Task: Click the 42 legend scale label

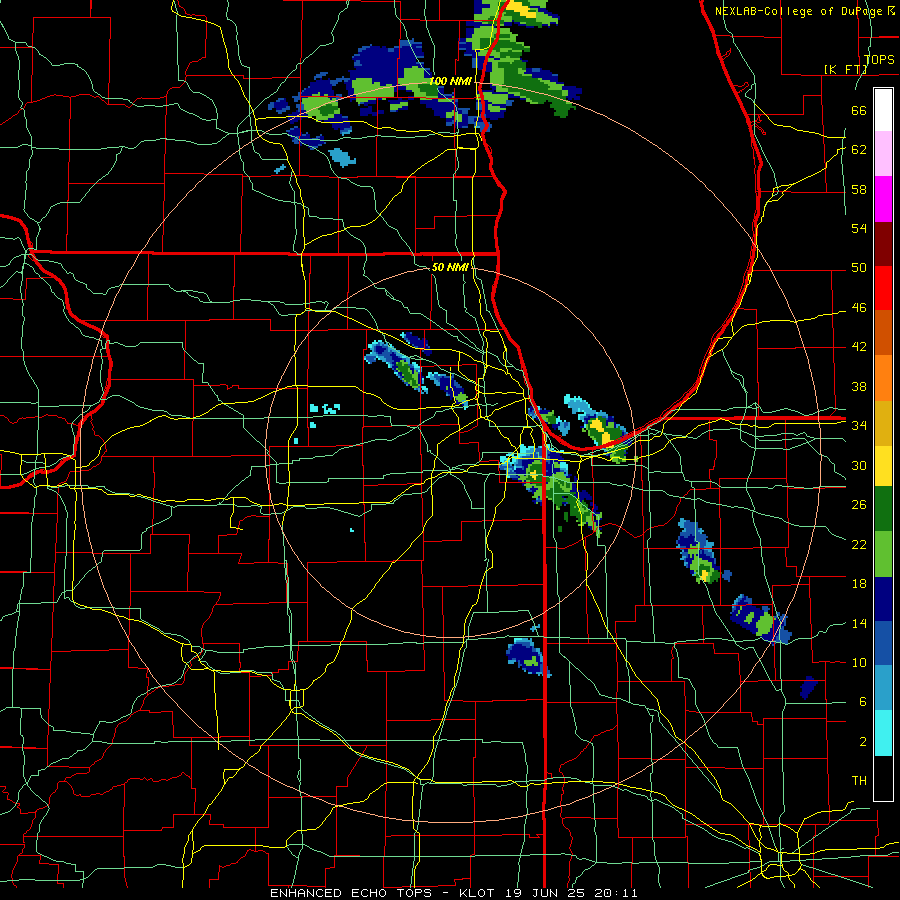Action: 859,347
